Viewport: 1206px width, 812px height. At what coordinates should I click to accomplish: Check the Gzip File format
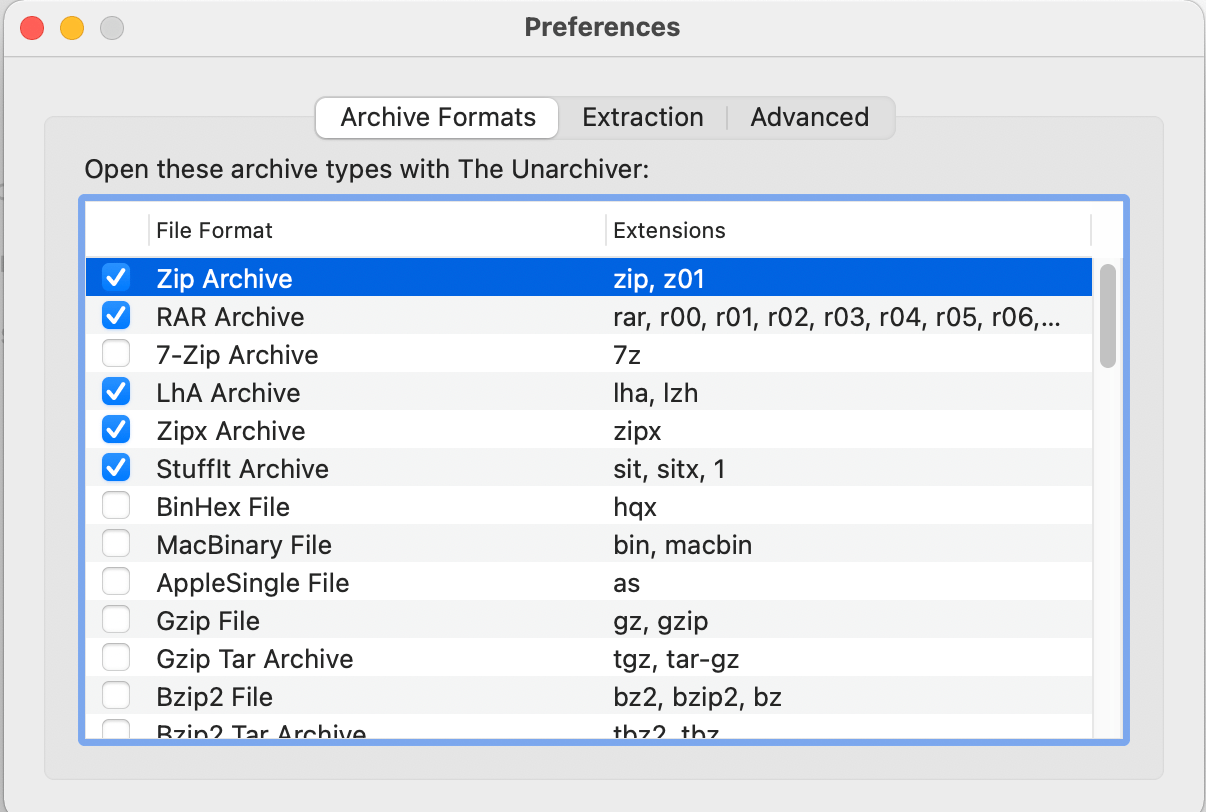116,619
